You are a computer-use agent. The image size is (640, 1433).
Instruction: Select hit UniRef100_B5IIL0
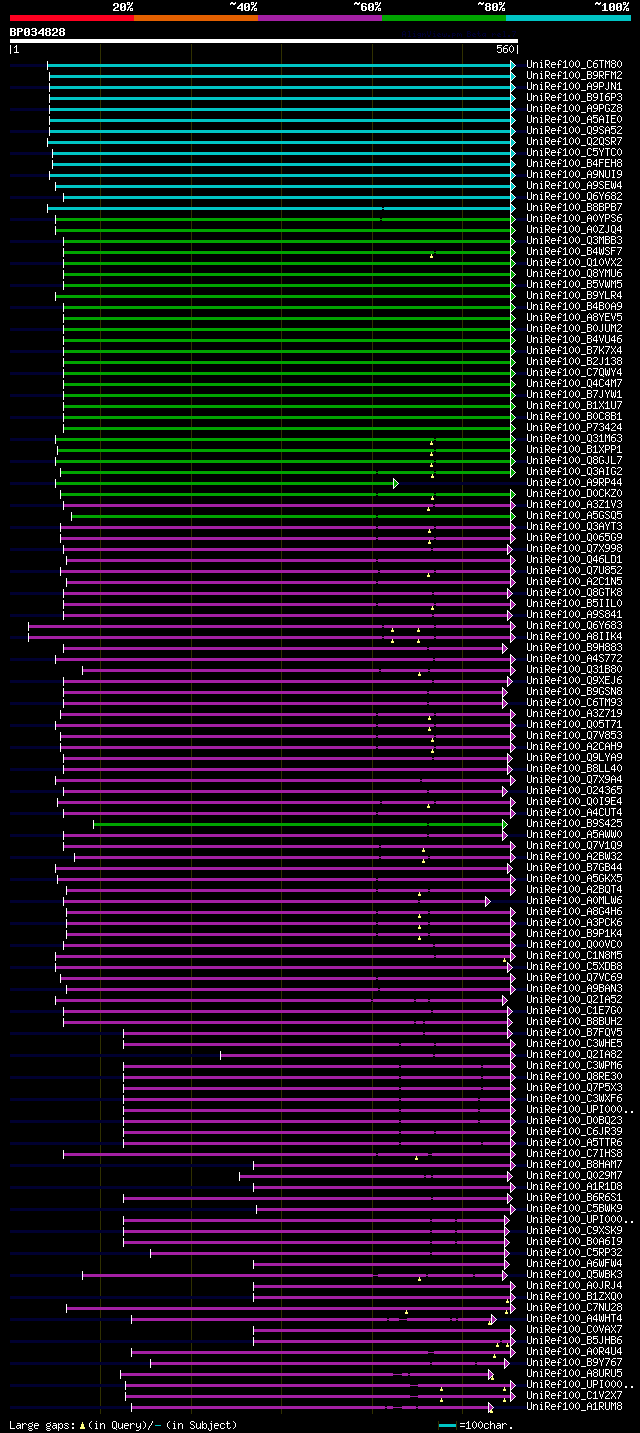pos(574,603)
